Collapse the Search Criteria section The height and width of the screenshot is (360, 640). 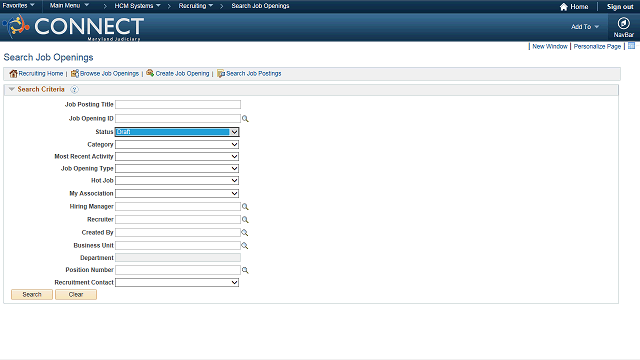[12, 89]
